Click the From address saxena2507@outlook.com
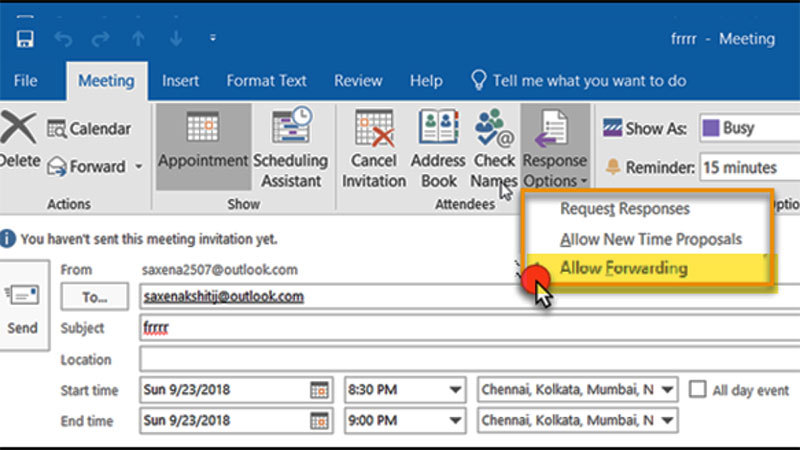Screen dimensions: 800x450 (x=219, y=269)
